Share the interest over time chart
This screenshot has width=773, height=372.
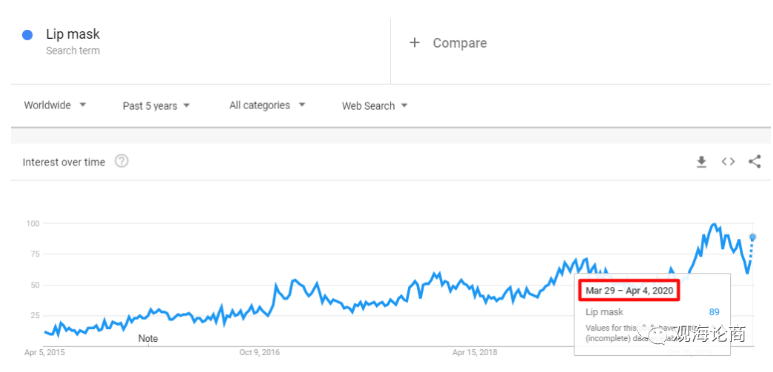[x=755, y=162]
